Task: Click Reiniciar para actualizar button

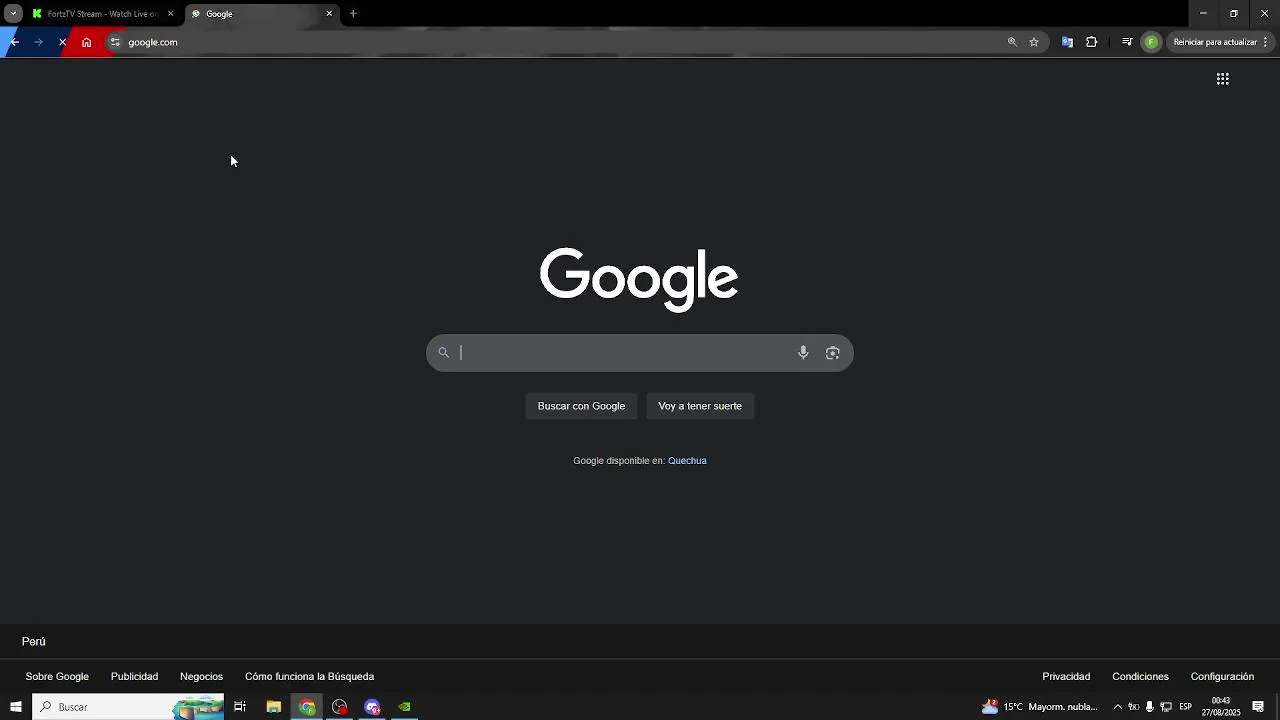Action: 1214,42
